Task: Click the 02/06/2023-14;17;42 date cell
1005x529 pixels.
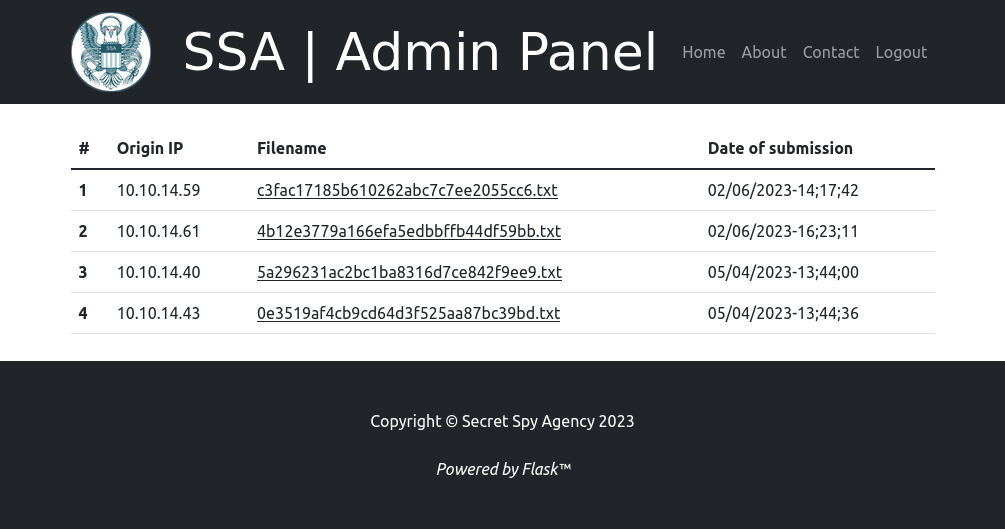Action: (x=783, y=190)
